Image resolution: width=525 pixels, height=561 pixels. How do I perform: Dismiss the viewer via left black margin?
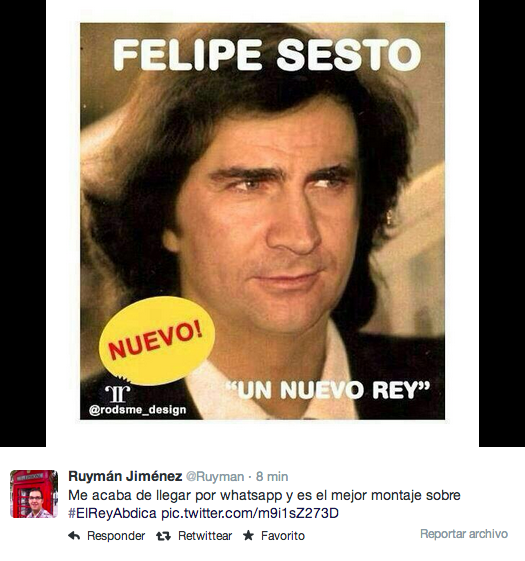23,223
